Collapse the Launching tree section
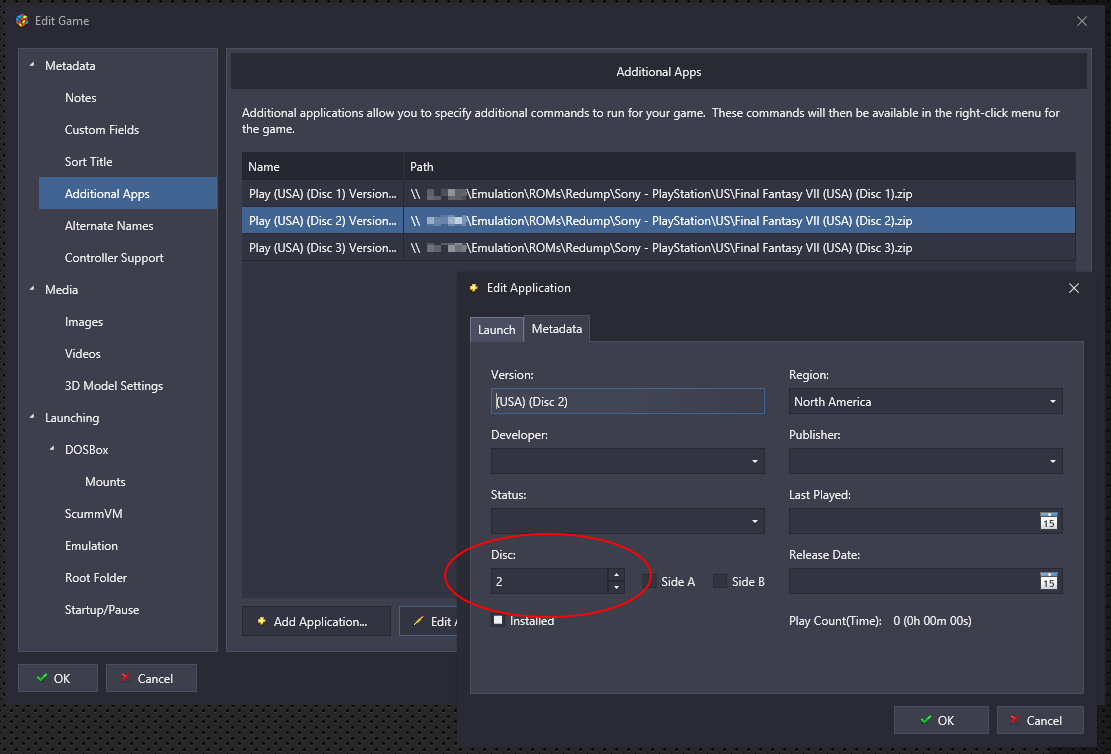 click(x=32, y=417)
